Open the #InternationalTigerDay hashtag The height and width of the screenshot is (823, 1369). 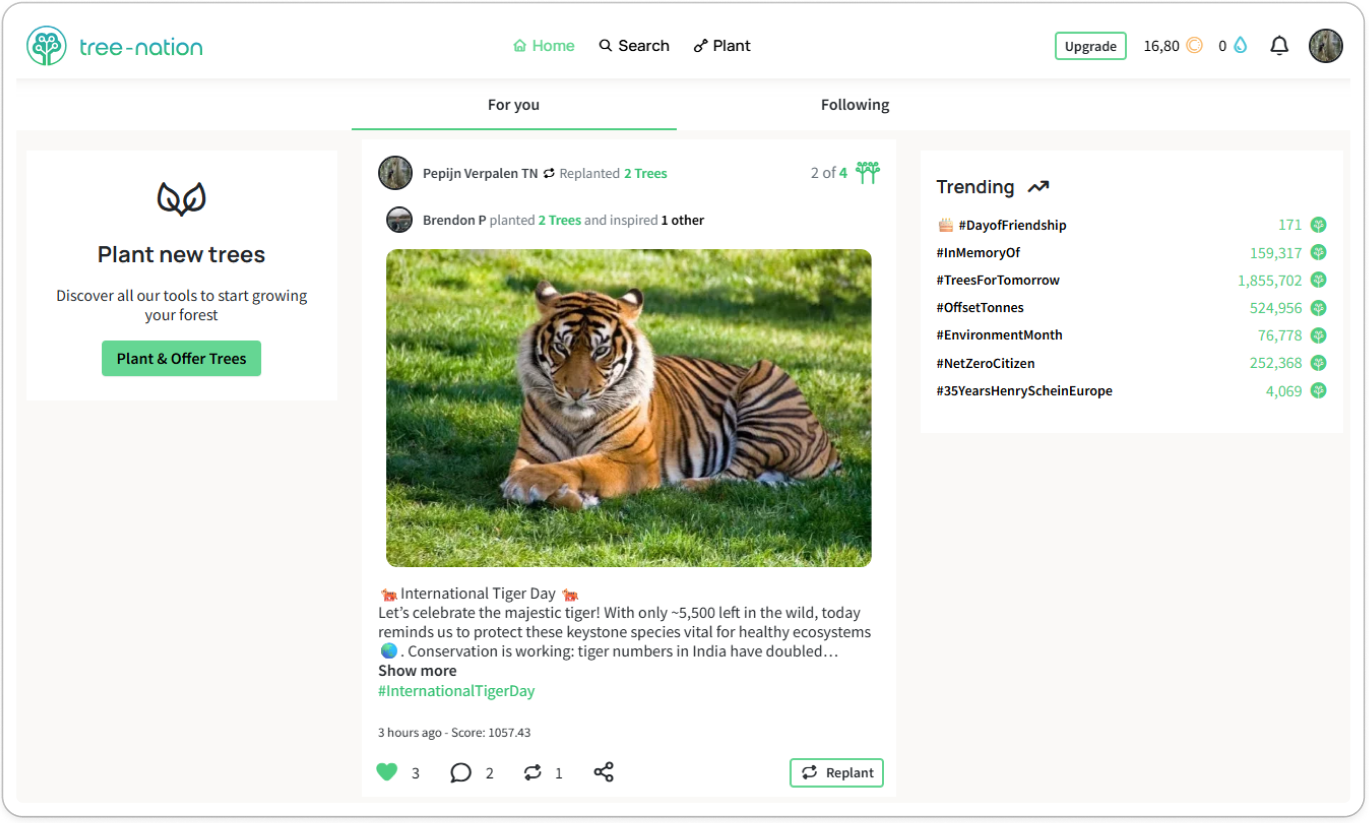[x=456, y=691]
